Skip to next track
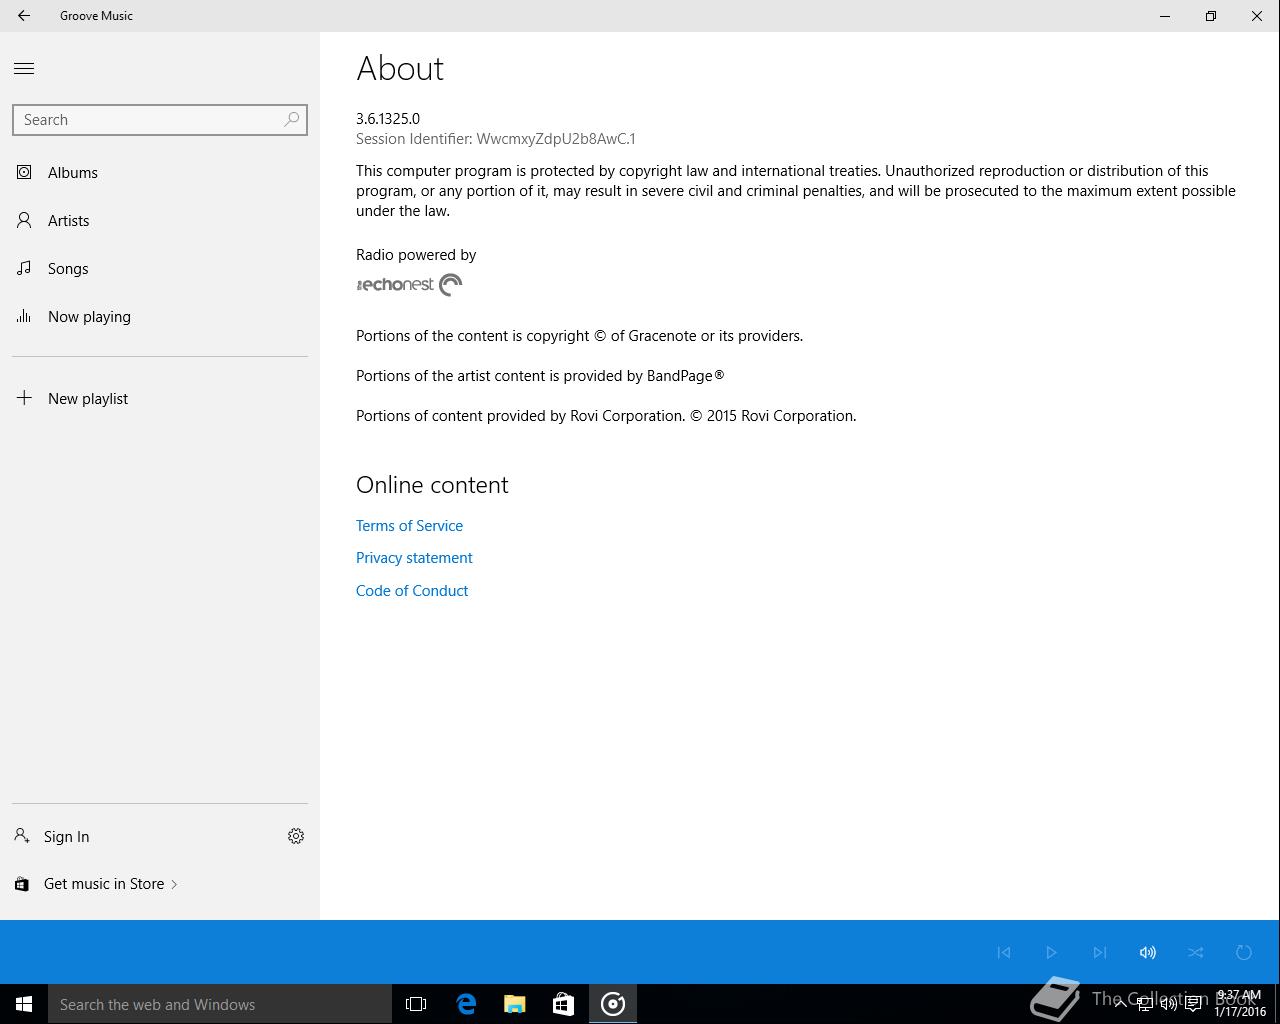This screenshot has width=1280, height=1024. tap(1100, 953)
